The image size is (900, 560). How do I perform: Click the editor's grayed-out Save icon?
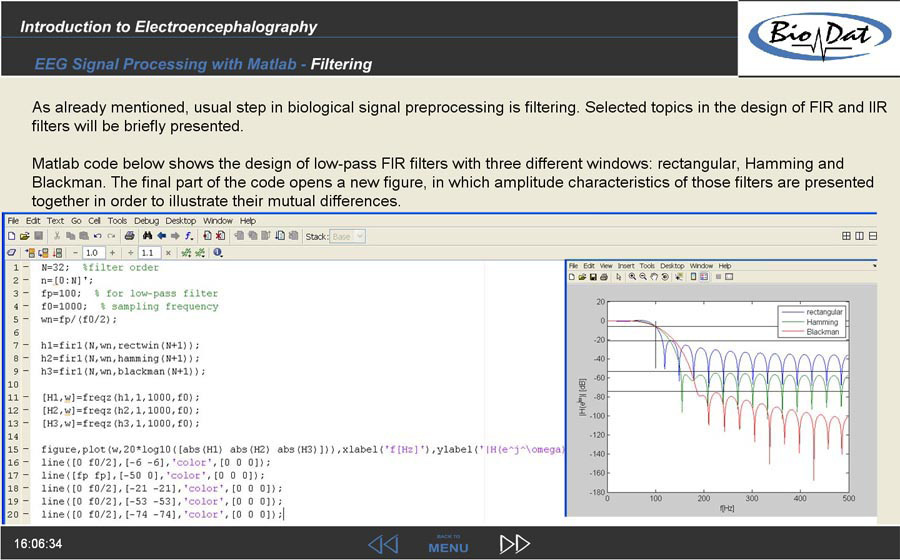(38, 236)
